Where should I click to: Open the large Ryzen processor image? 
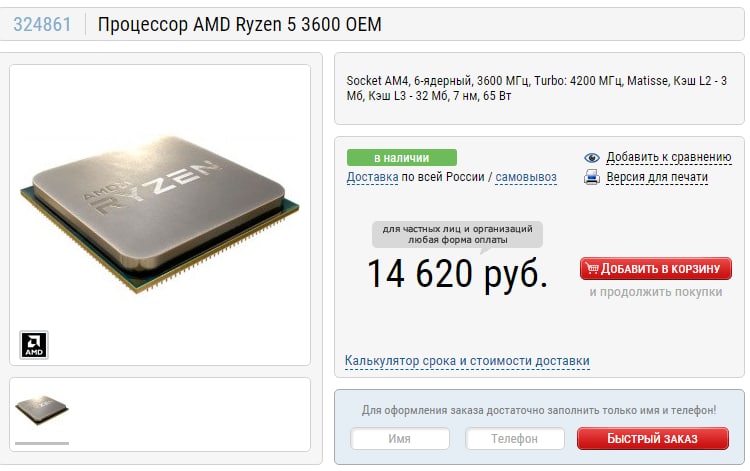[x=160, y=215]
